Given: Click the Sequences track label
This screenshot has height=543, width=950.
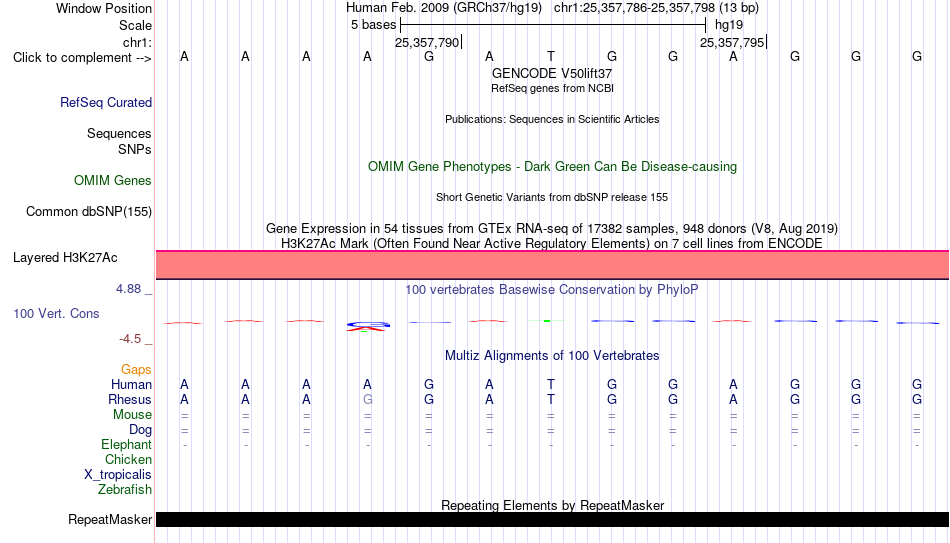Looking at the screenshot, I should coord(119,133).
